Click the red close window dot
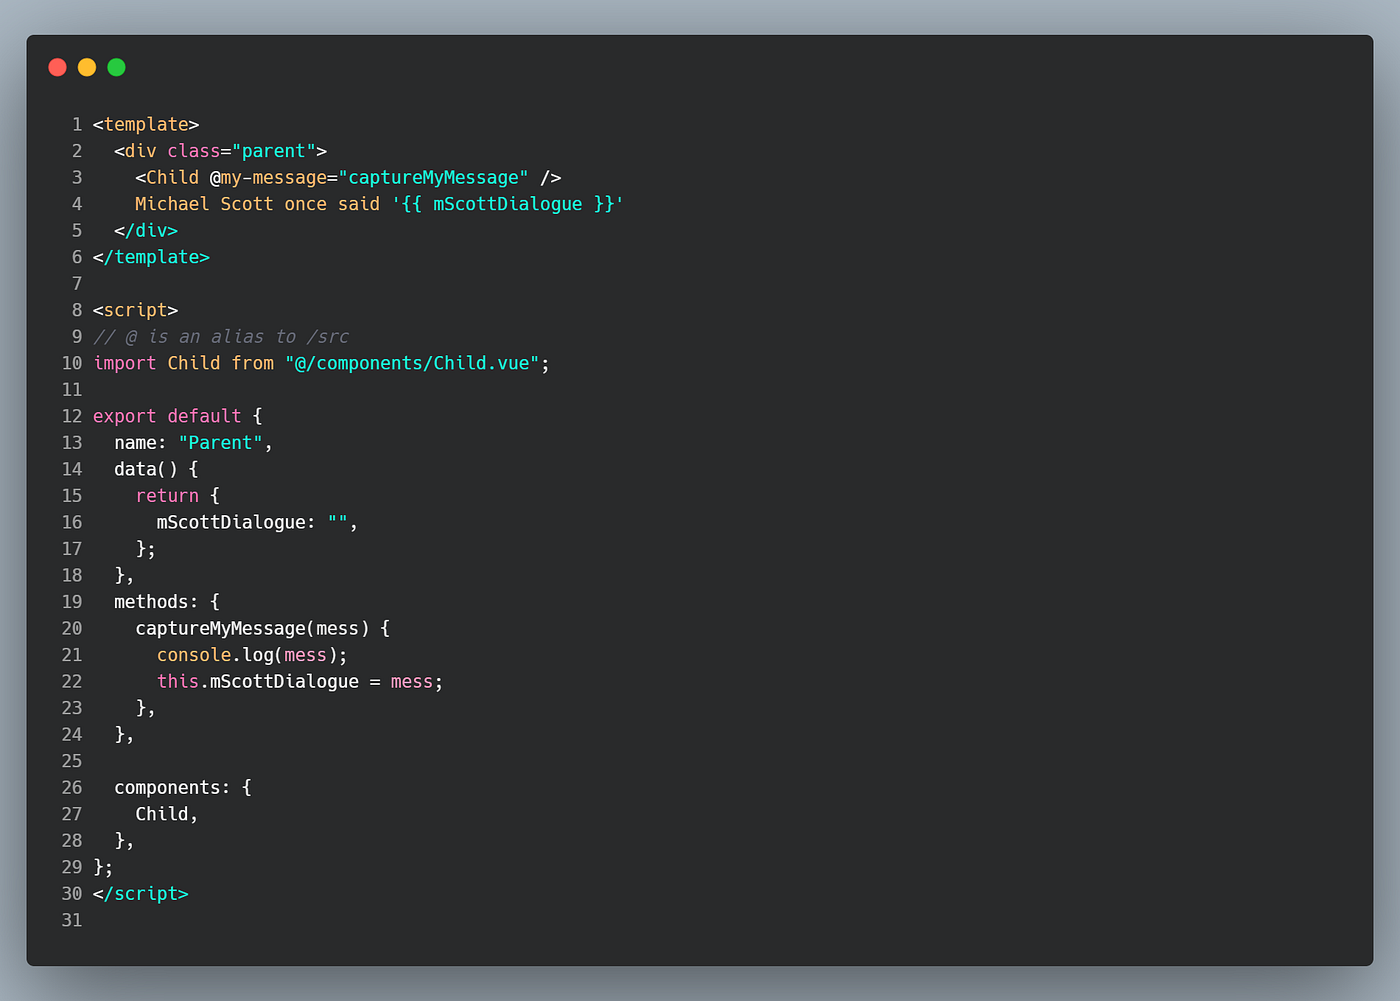This screenshot has width=1400, height=1001. click(x=57, y=67)
